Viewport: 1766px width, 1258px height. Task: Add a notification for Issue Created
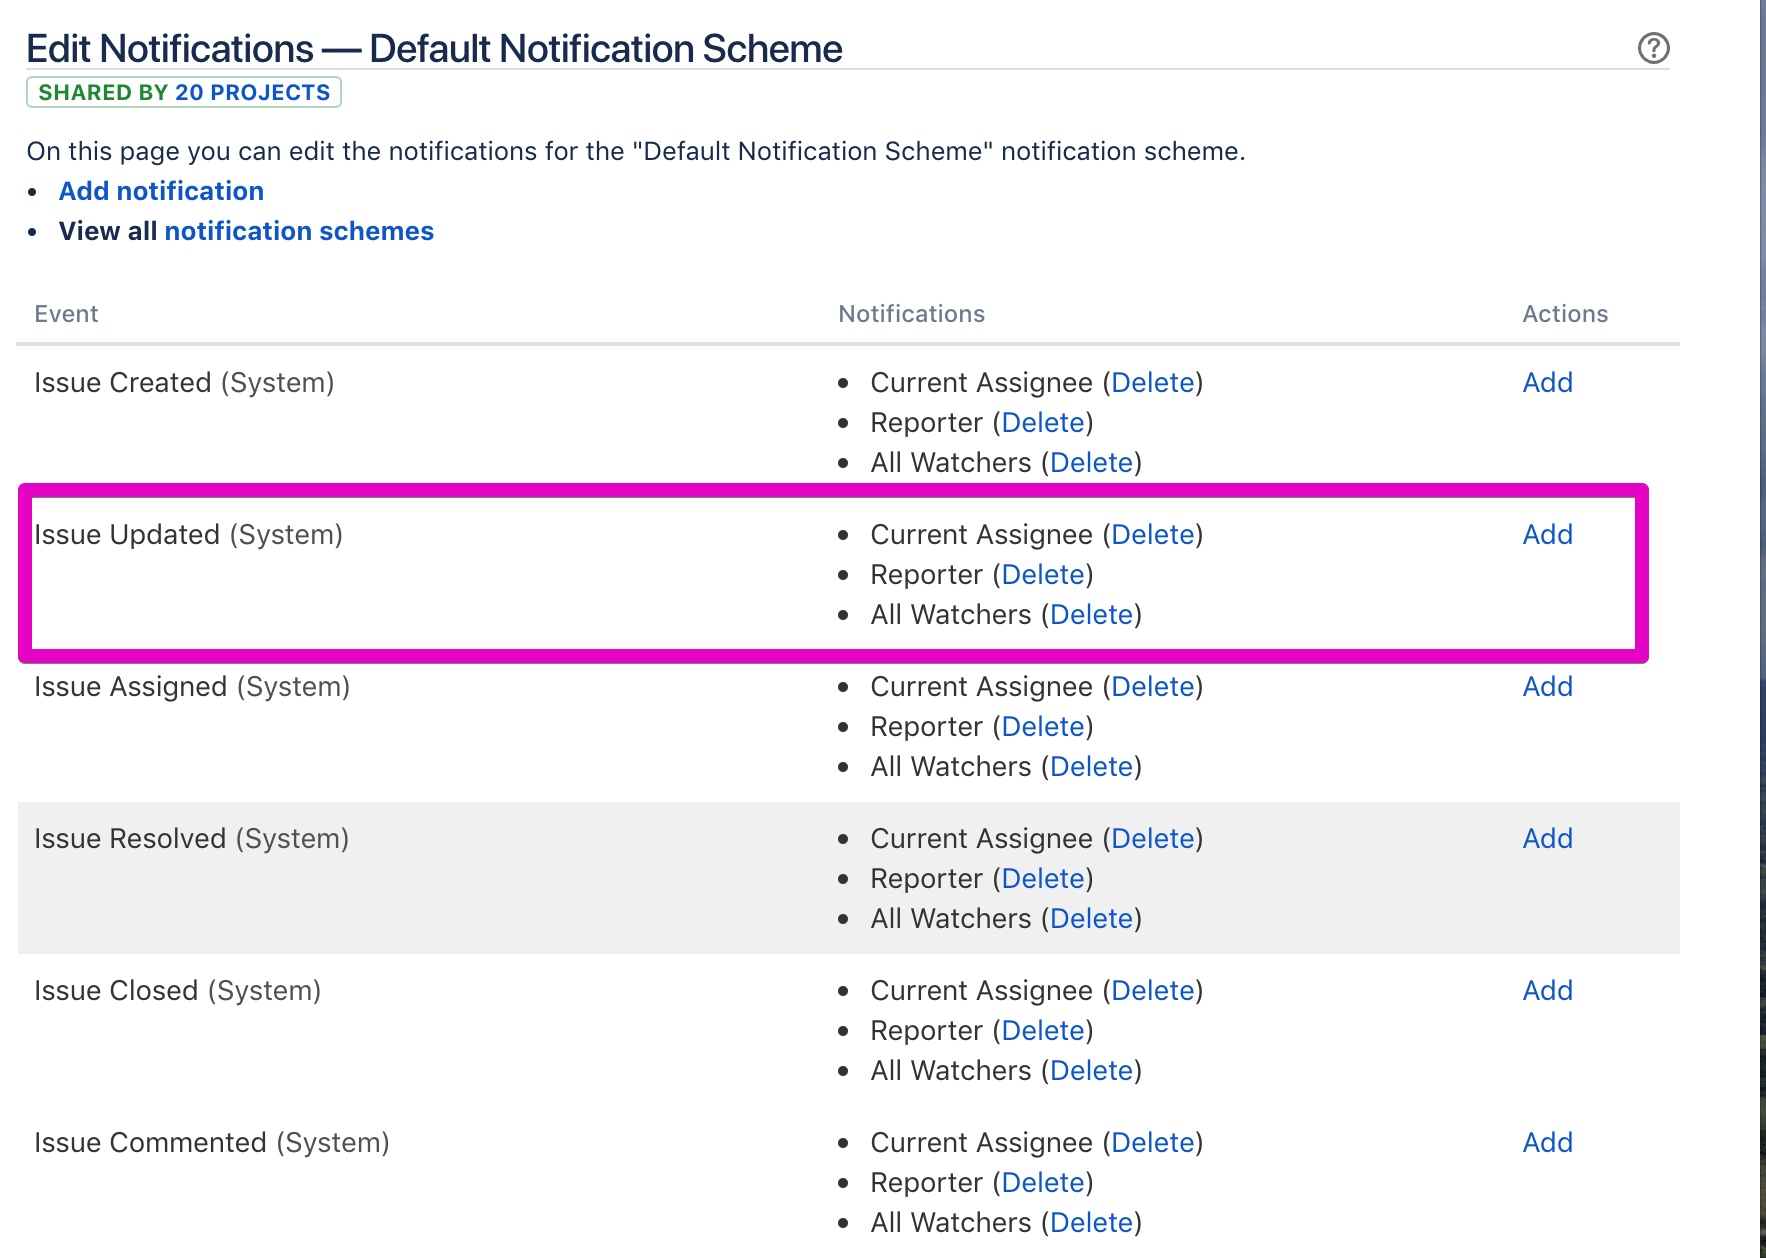click(x=1547, y=383)
